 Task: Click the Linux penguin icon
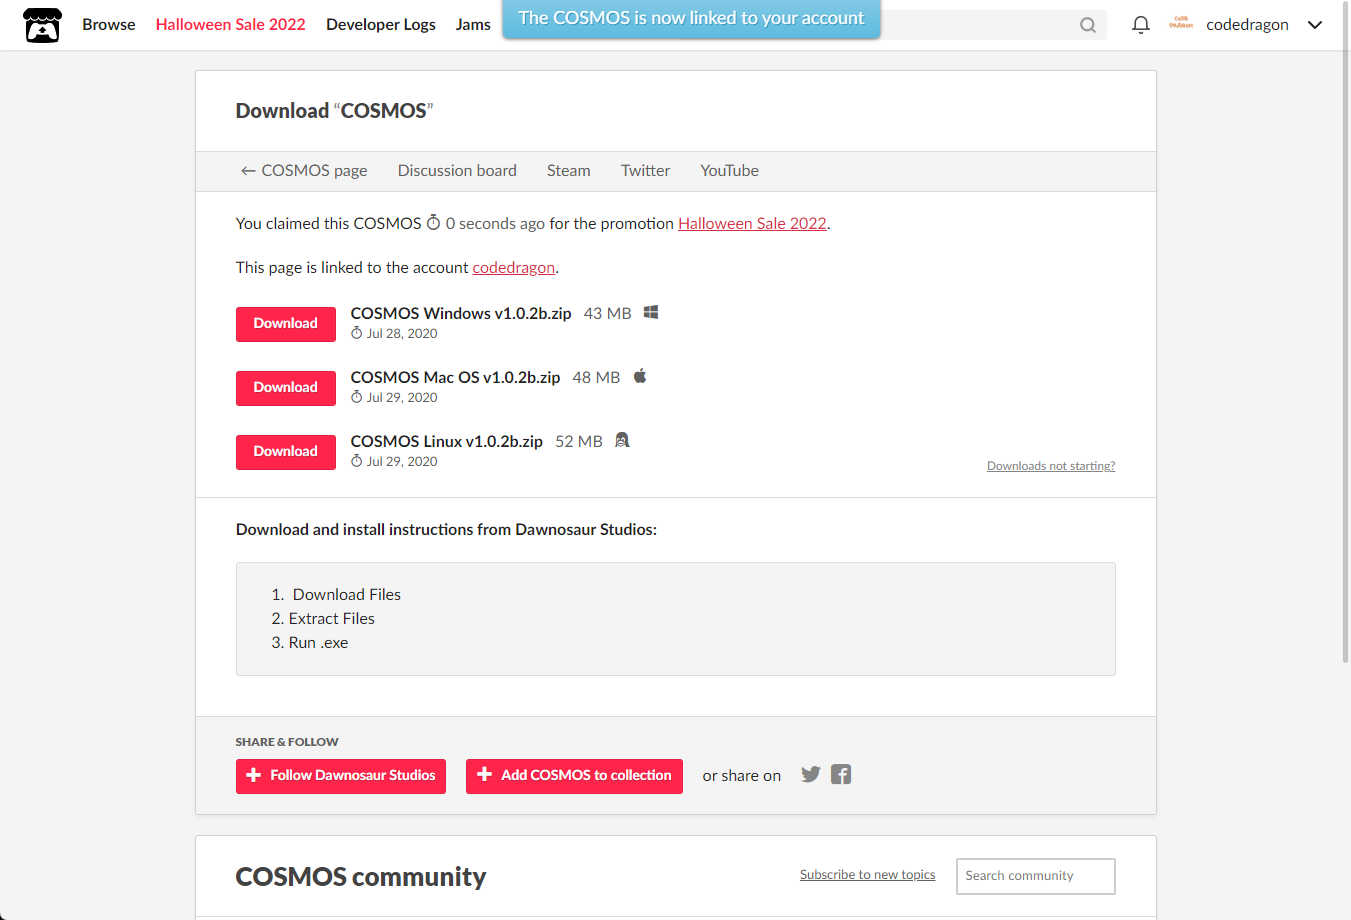click(x=622, y=440)
